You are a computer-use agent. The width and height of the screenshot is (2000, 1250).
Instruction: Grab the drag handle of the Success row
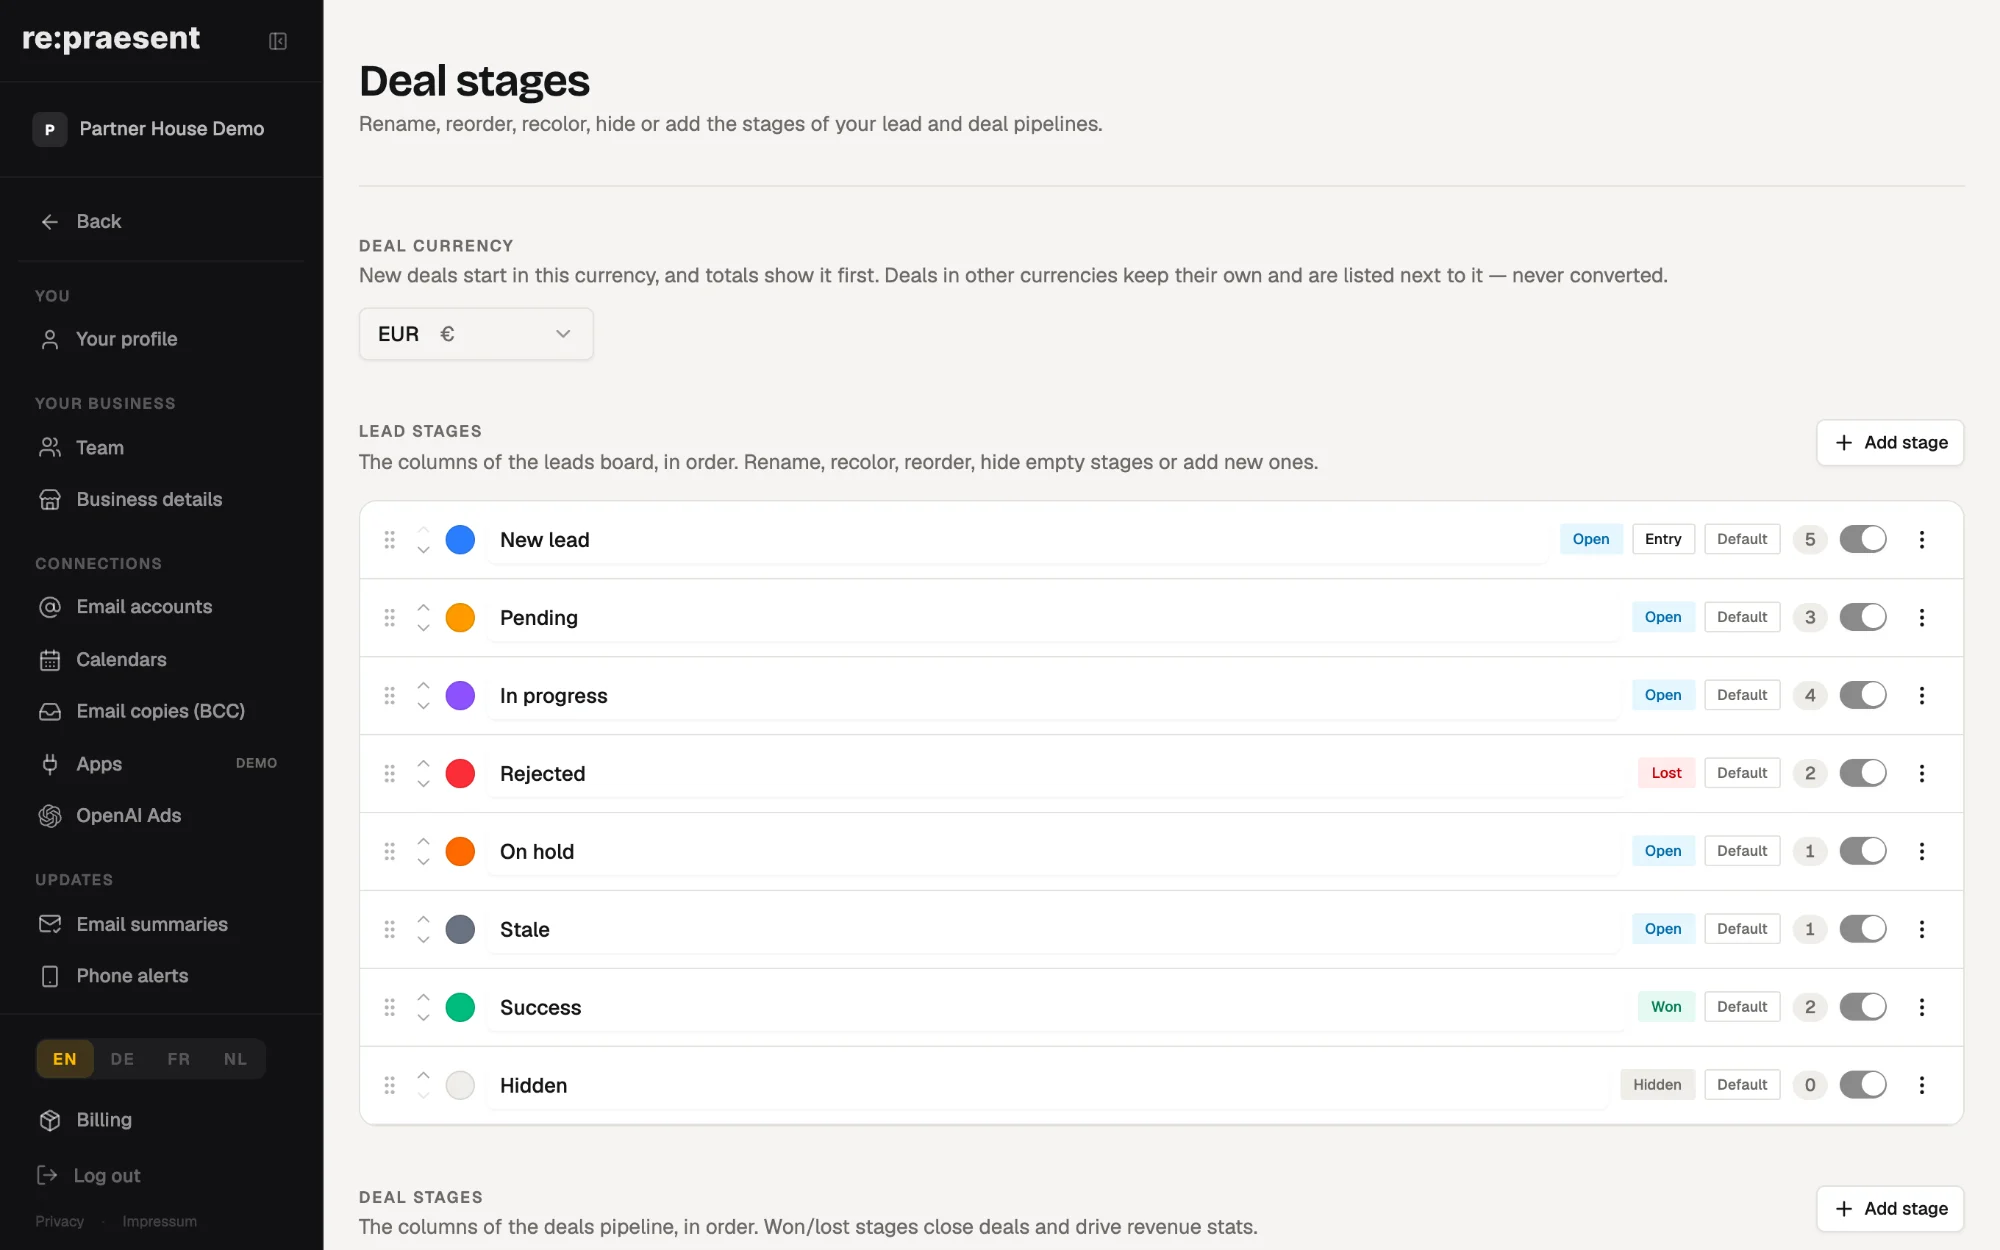coord(390,1008)
